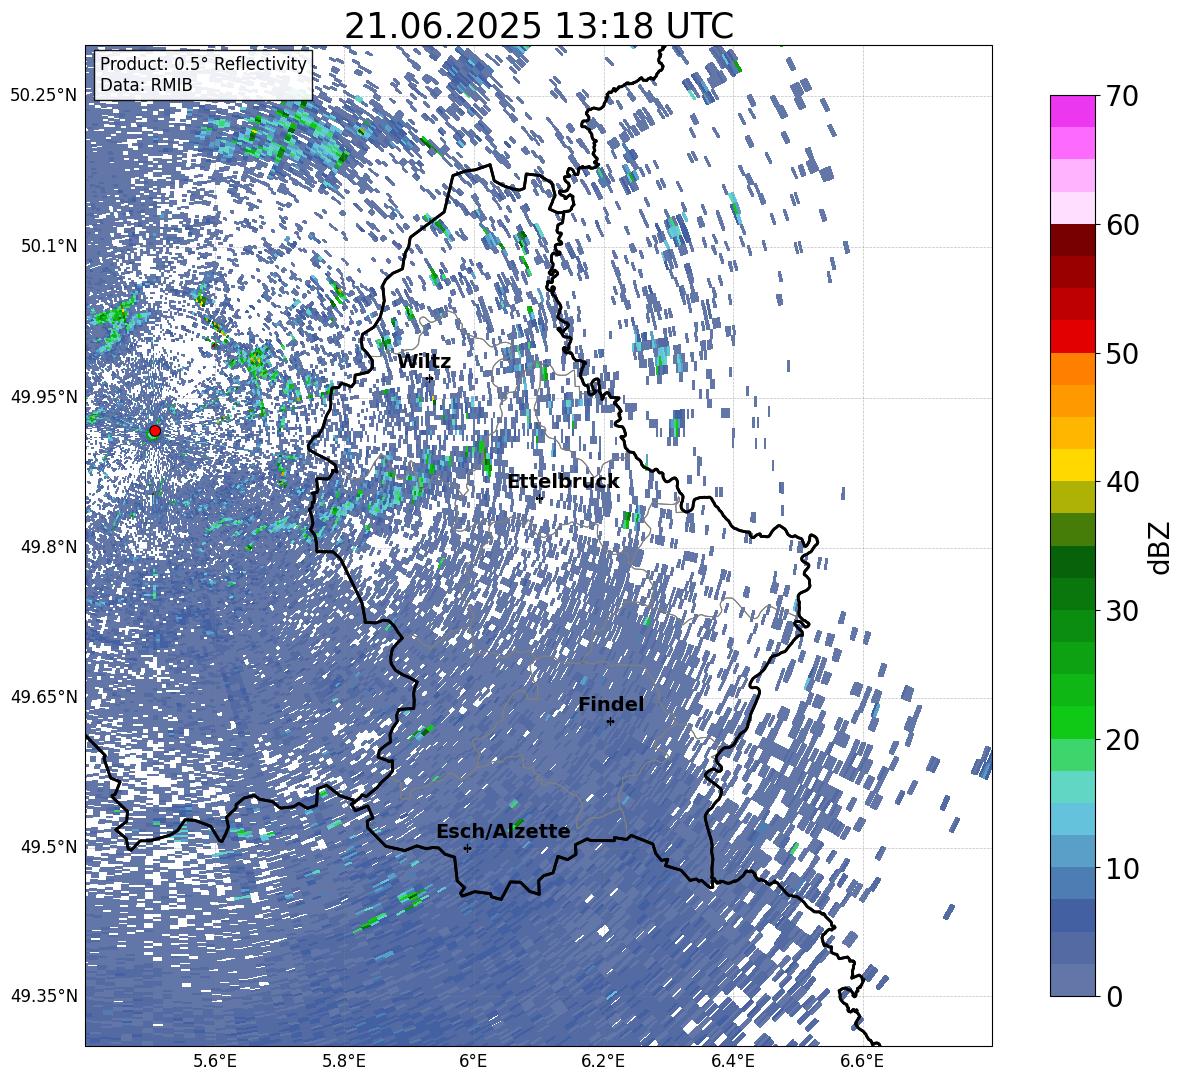Click the 20 colorbar tick label
1184x1081 pixels.
(1122, 740)
